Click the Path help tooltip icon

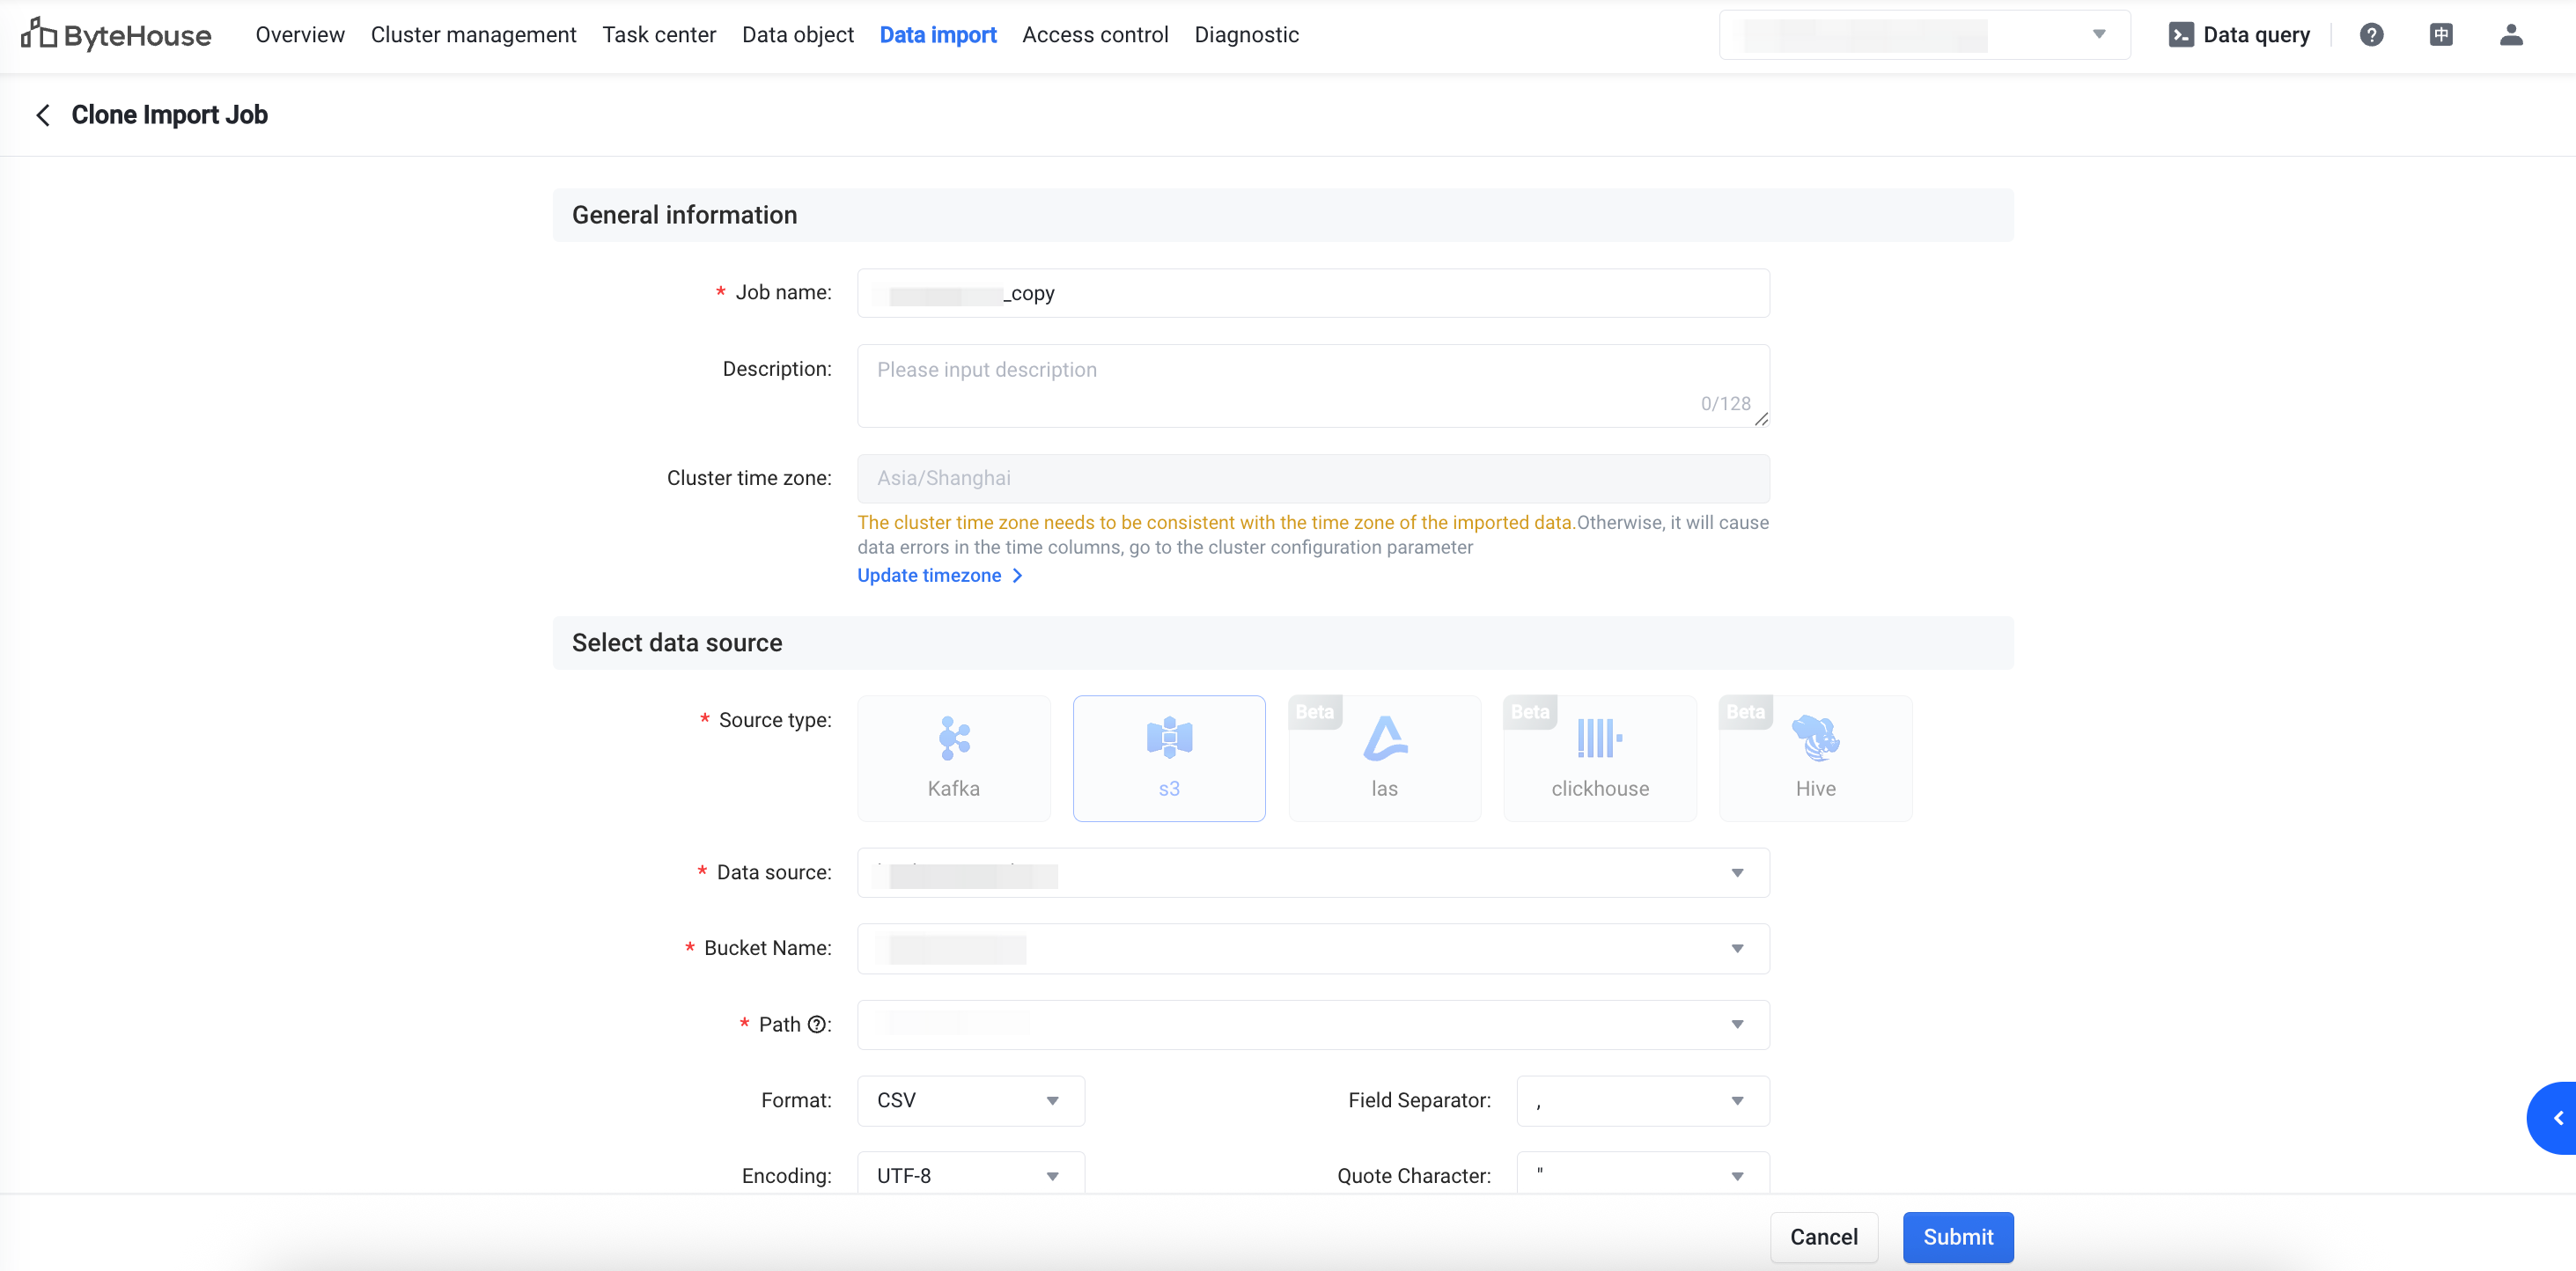pos(817,1024)
